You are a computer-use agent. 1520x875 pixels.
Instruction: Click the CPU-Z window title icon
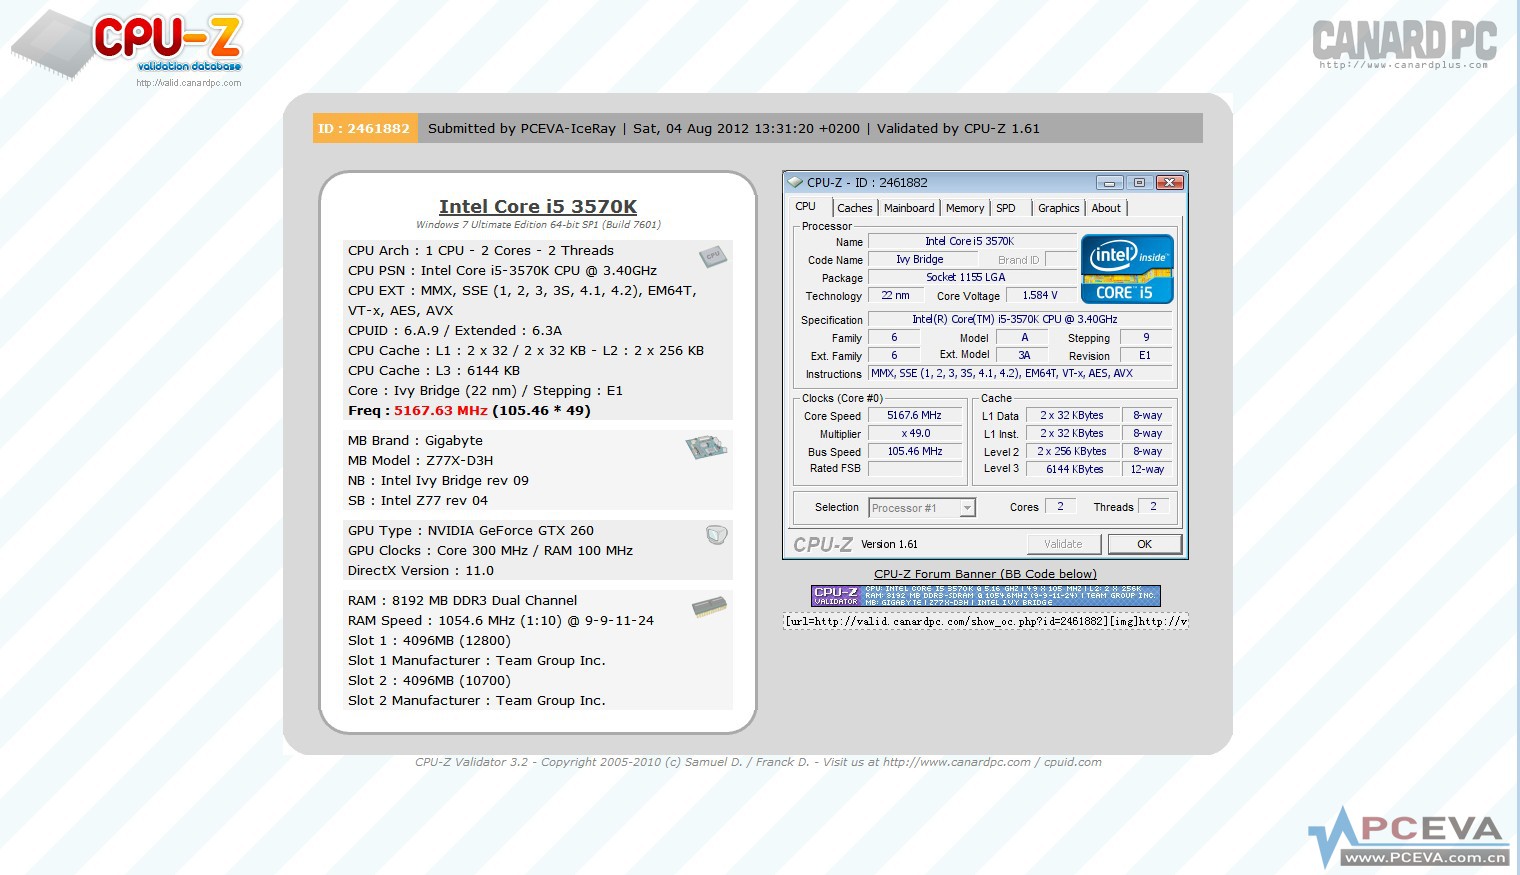point(795,182)
